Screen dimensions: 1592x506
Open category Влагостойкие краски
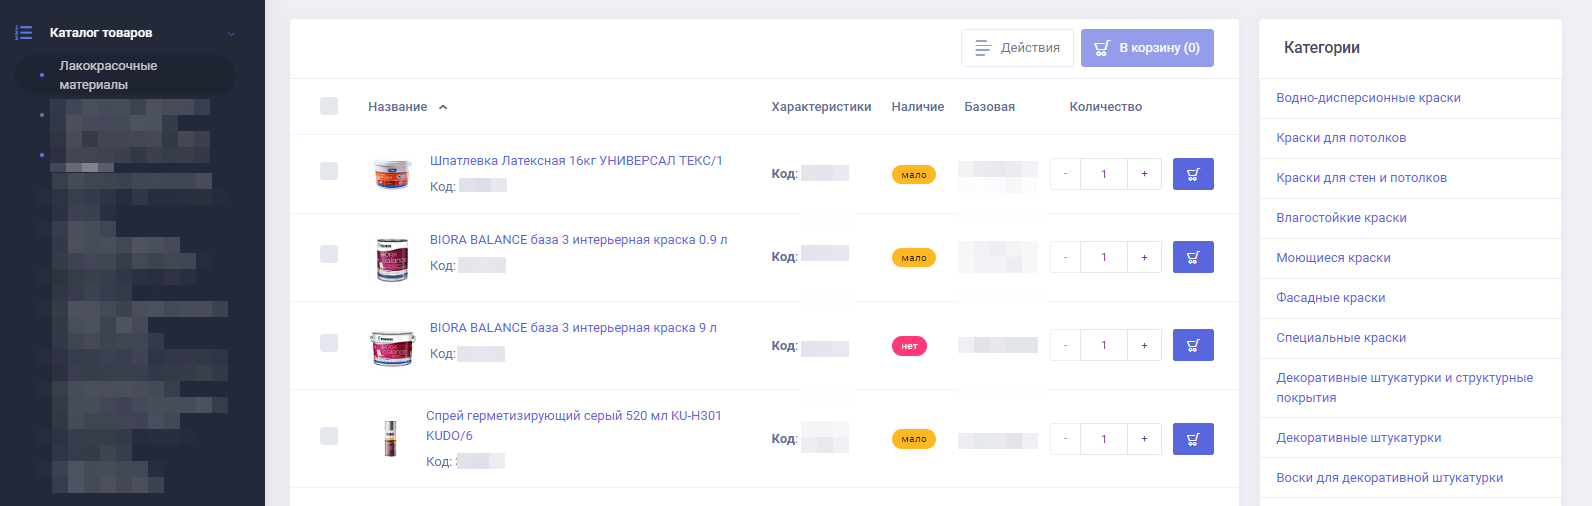tap(1341, 218)
